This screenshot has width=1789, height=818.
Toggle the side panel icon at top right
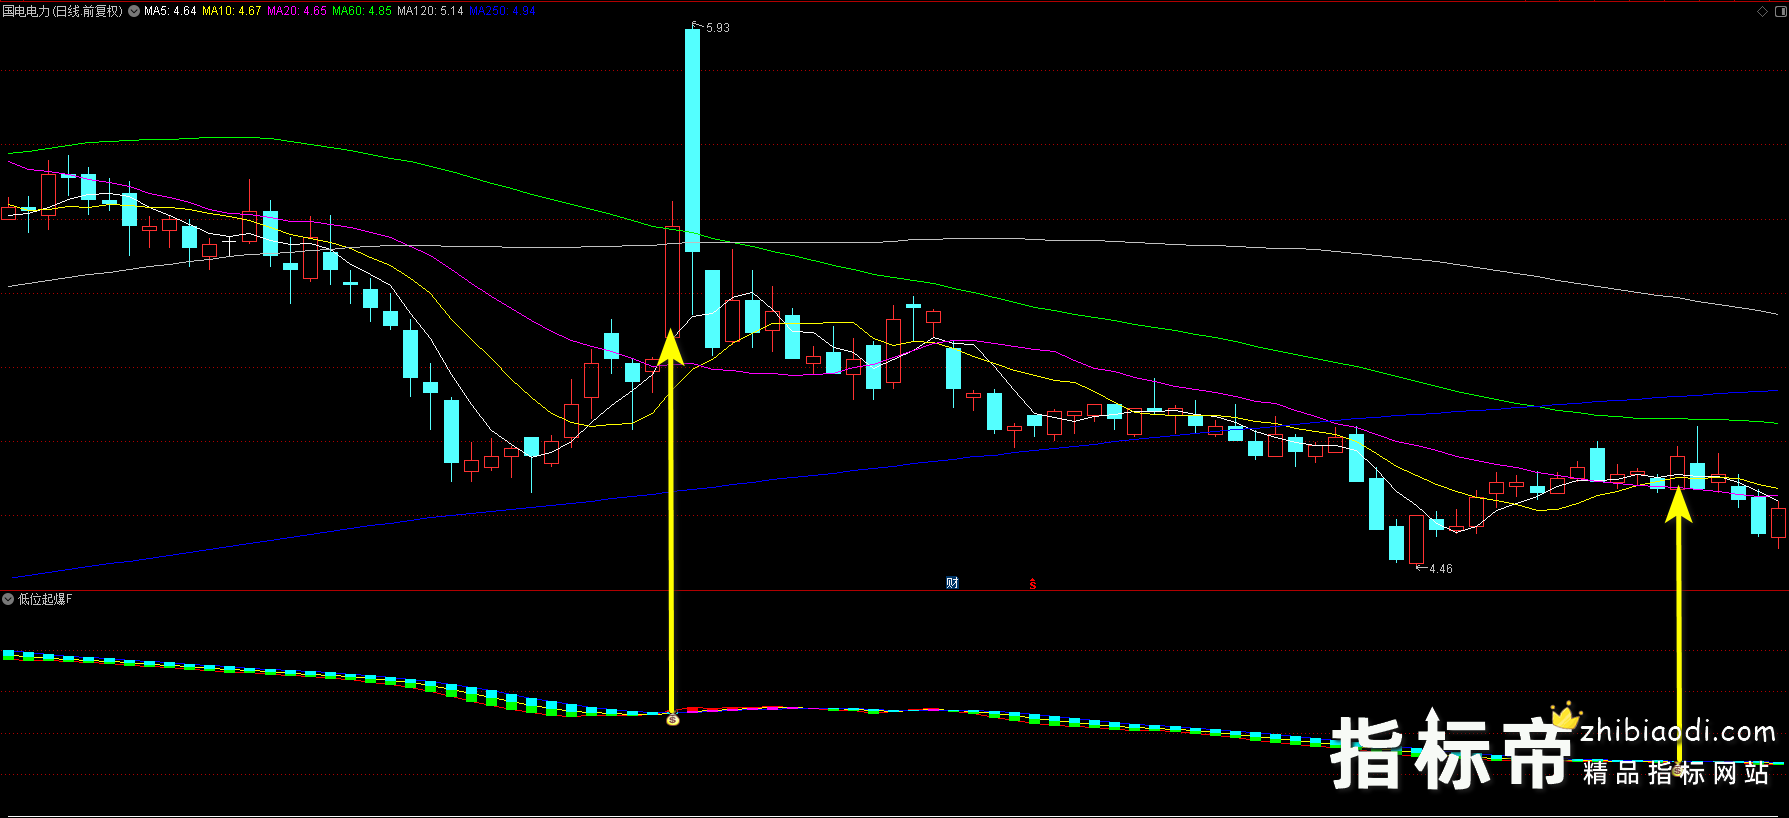pos(1780,11)
